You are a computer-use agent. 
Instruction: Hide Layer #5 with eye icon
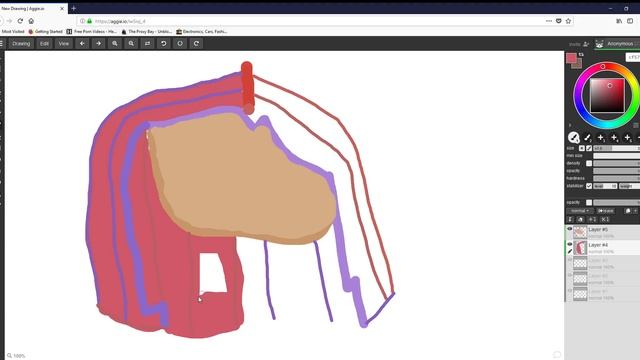pyautogui.click(x=569, y=229)
